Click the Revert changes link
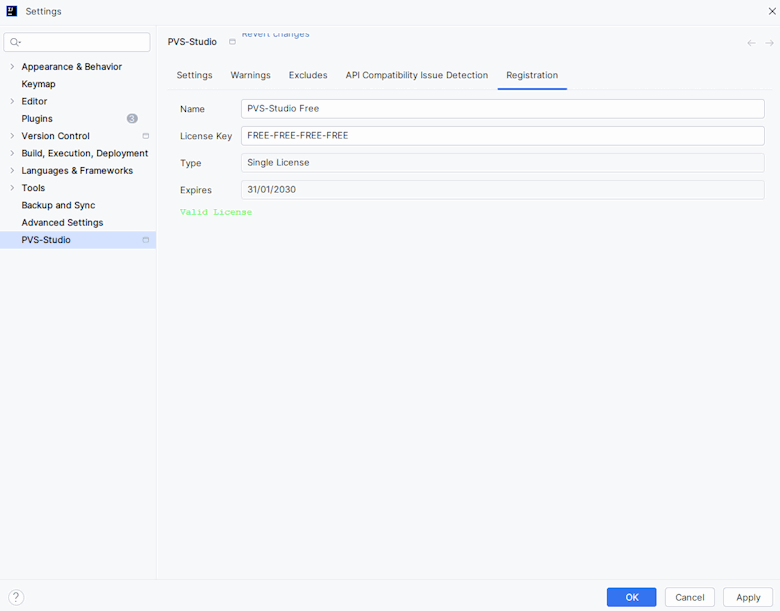 coord(276,34)
